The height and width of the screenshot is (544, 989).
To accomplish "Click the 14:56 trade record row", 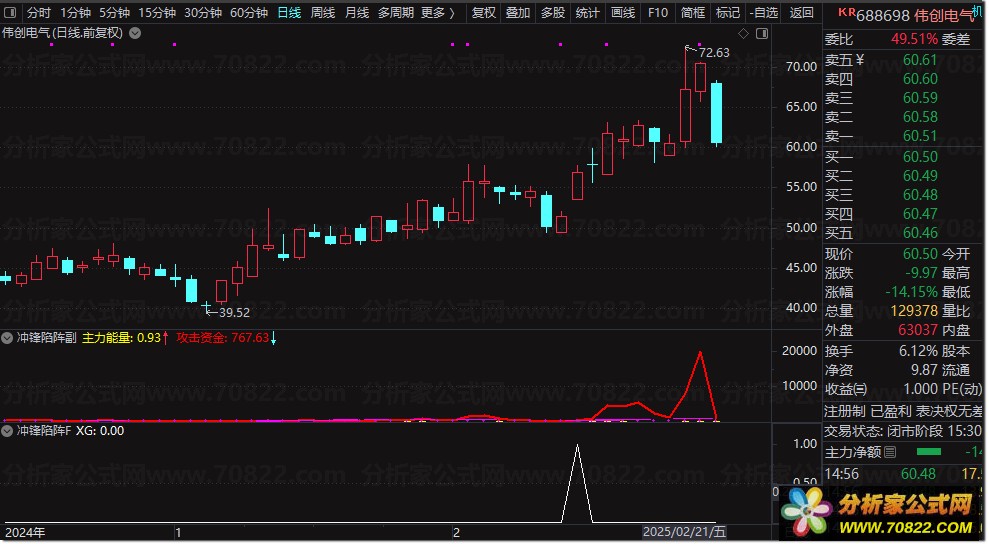I will (x=903, y=474).
